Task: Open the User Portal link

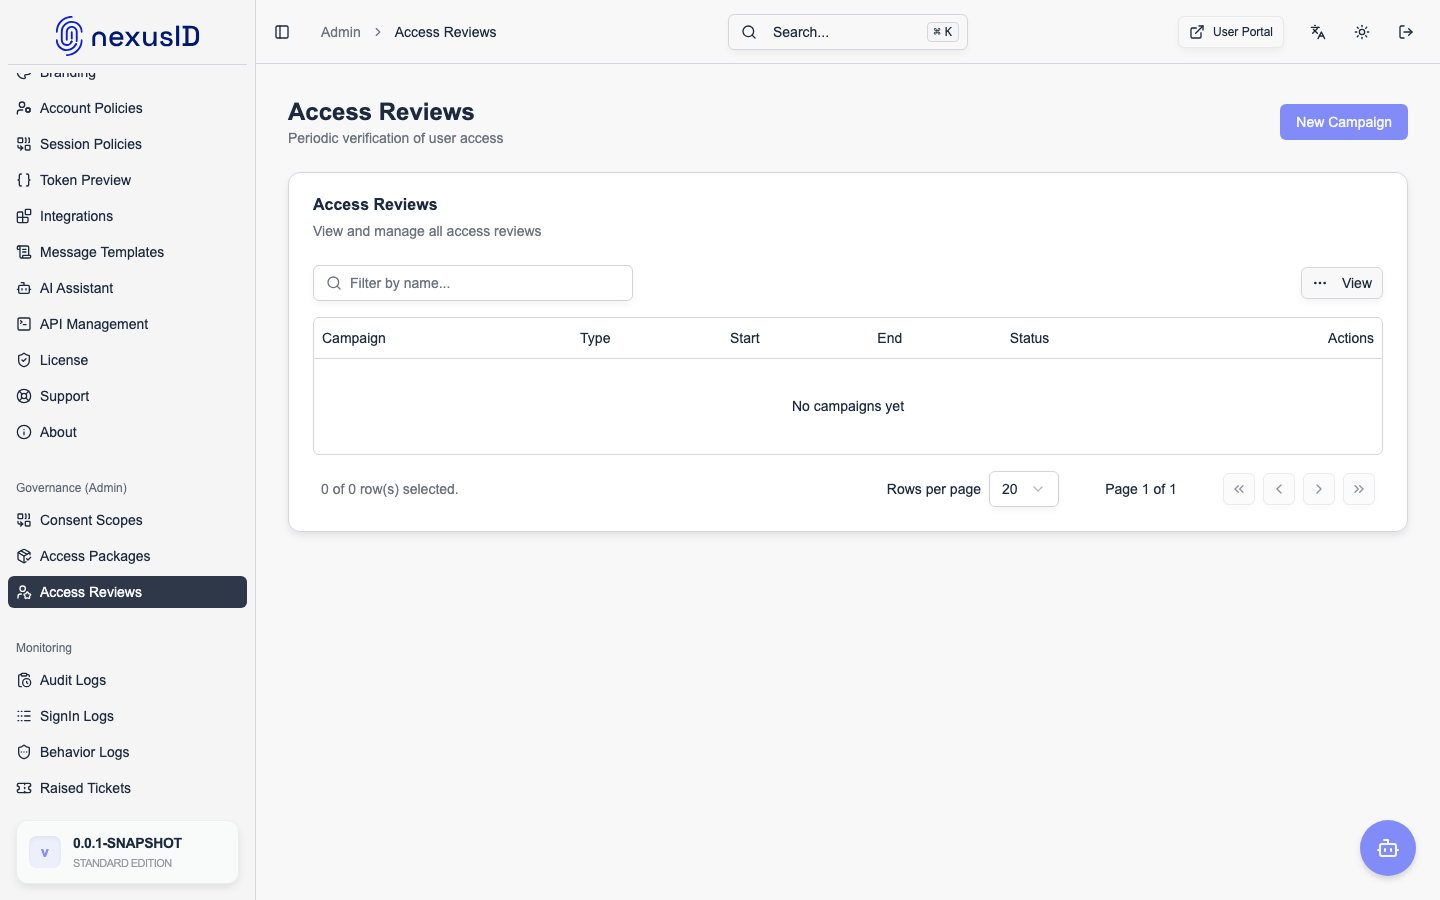Action: 1231,32
